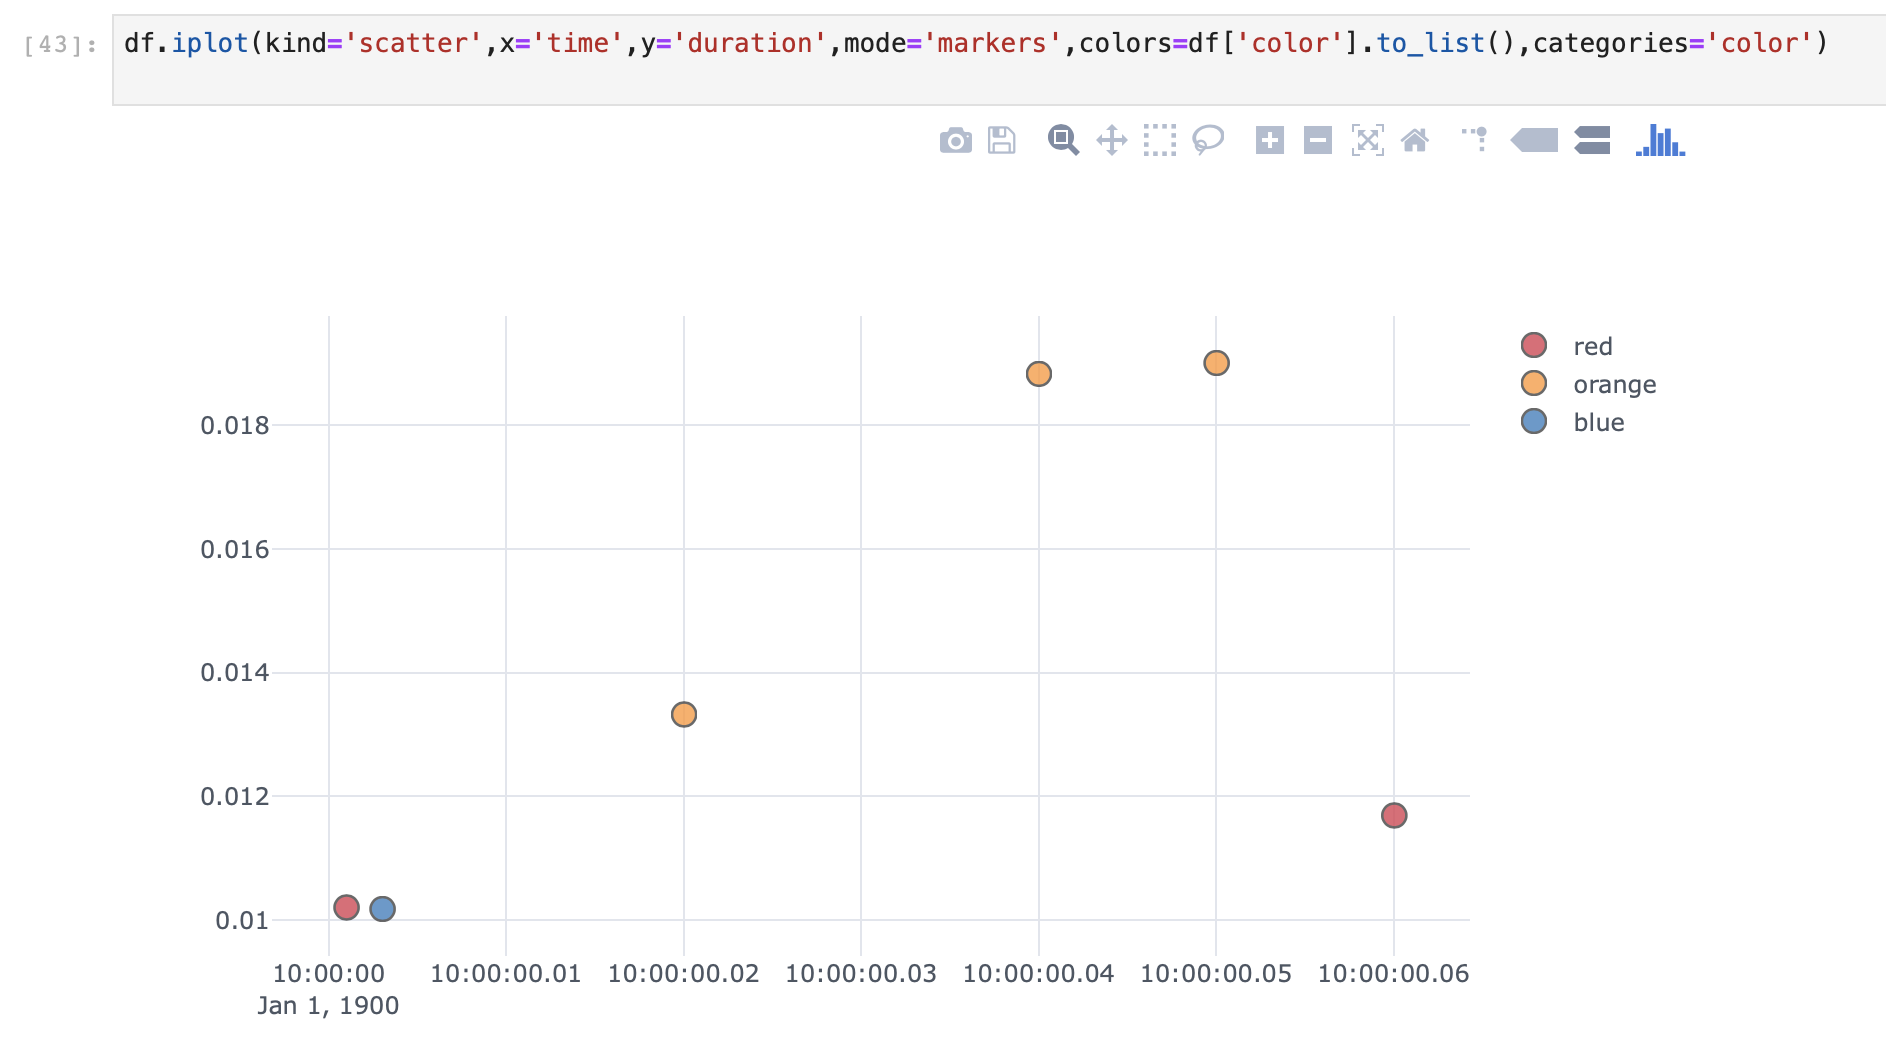Enable compare data on hover
The height and width of the screenshot is (1058, 1886).
click(x=1592, y=141)
